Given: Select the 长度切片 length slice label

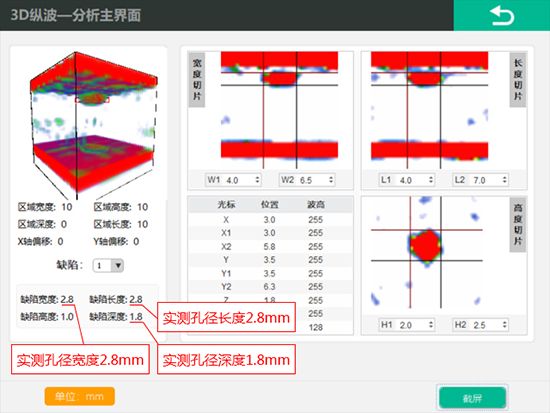Looking at the screenshot, I should [518, 80].
